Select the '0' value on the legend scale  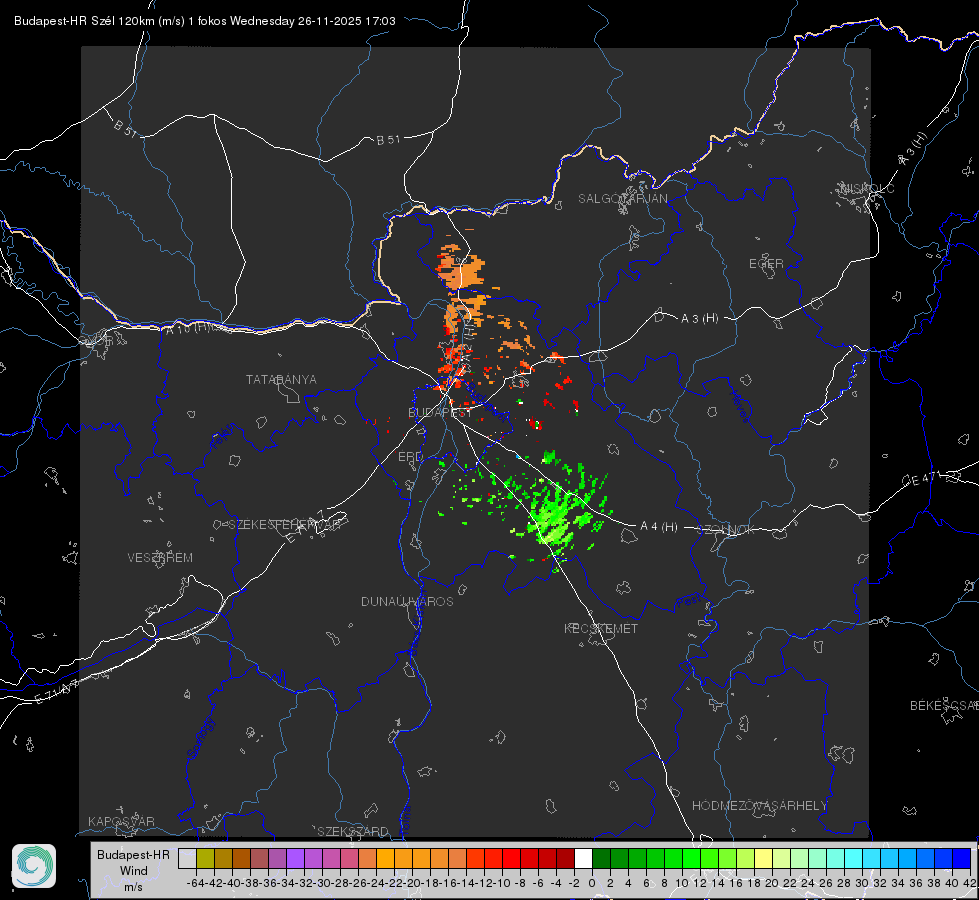tap(592, 883)
